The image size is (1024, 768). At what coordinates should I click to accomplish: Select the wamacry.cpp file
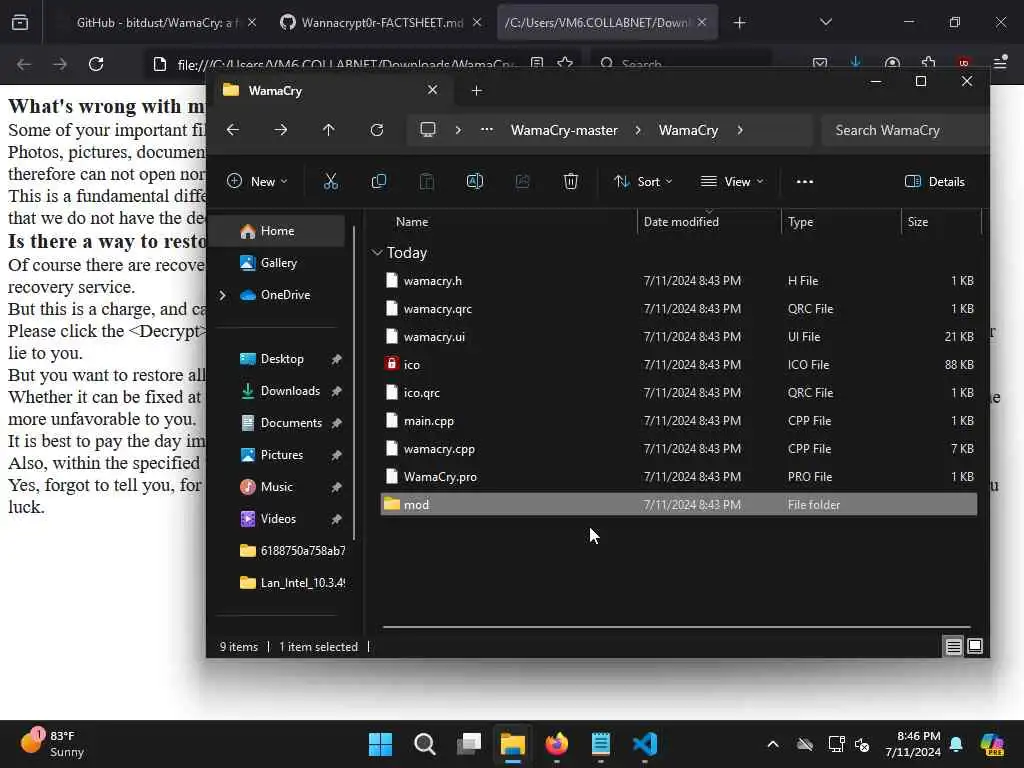679,449
